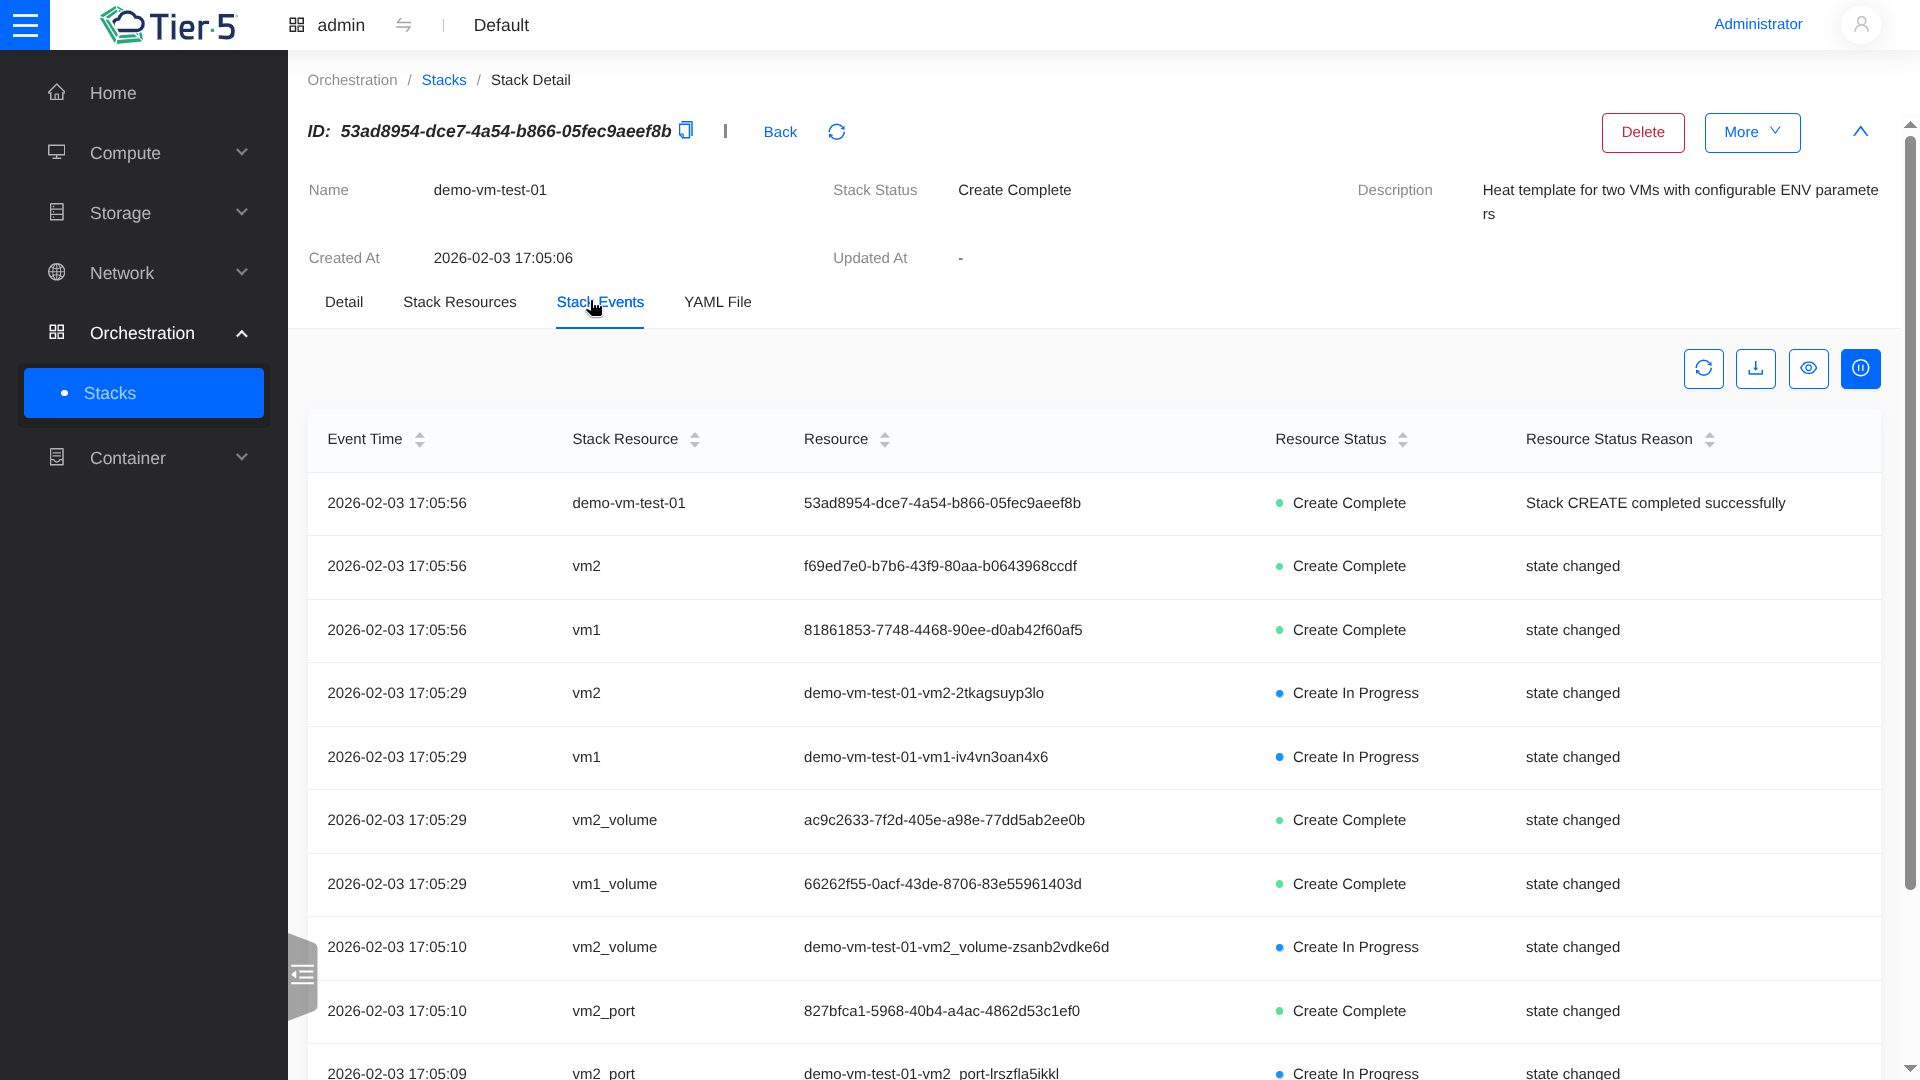Click the user avatar icon
This screenshot has height=1080, width=1920.
(x=1860, y=25)
